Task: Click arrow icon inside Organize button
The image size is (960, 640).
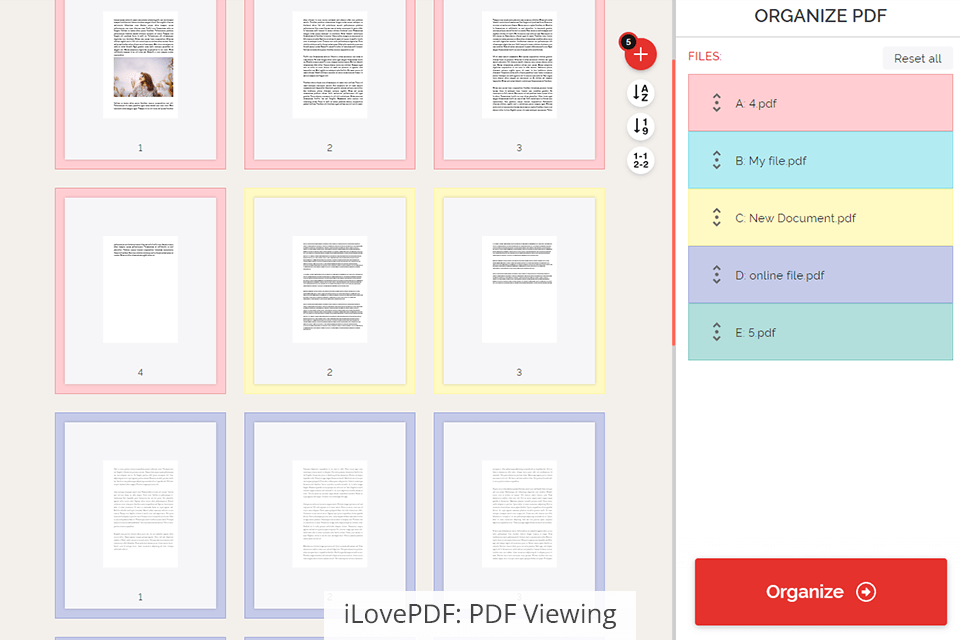Action: (x=866, y=592)
